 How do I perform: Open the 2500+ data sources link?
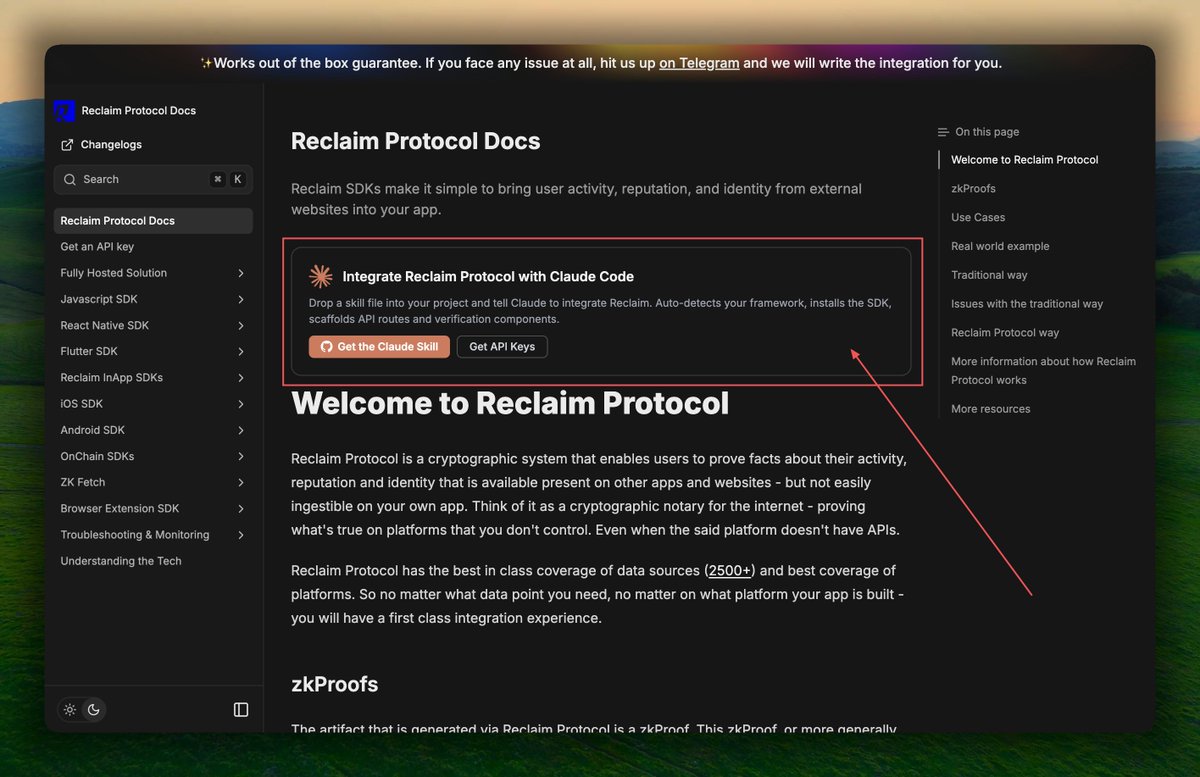(731, 571)
